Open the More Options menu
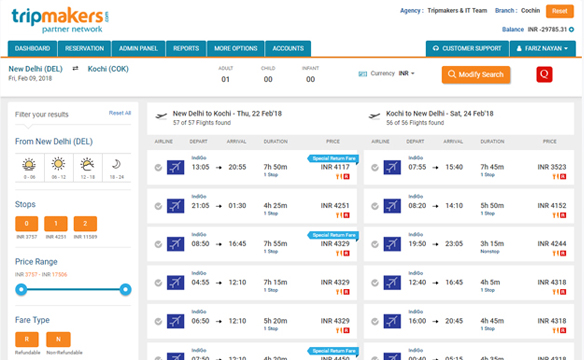Viewport: 584px width, 360px height. click(x=235, y=48)
